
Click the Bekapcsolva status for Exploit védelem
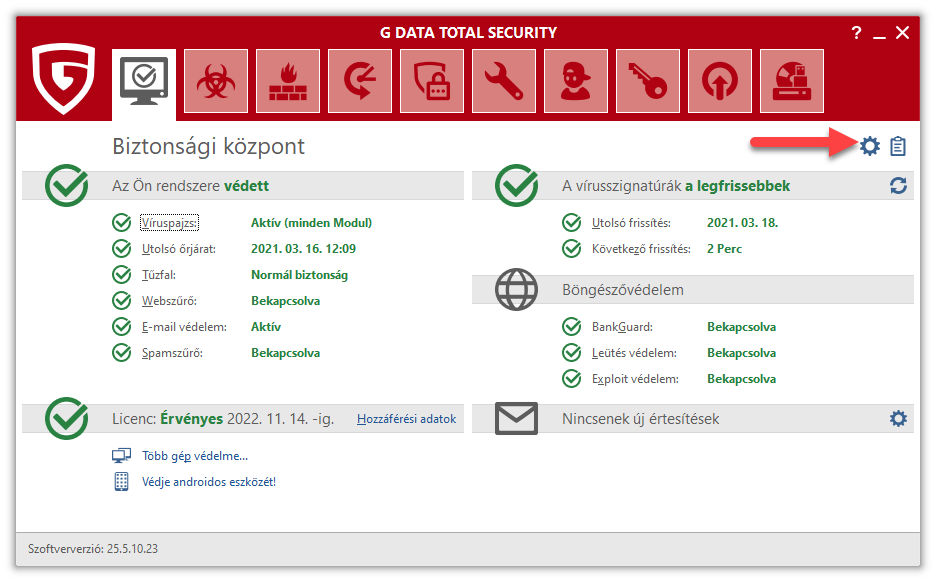(x=741, y=379)
